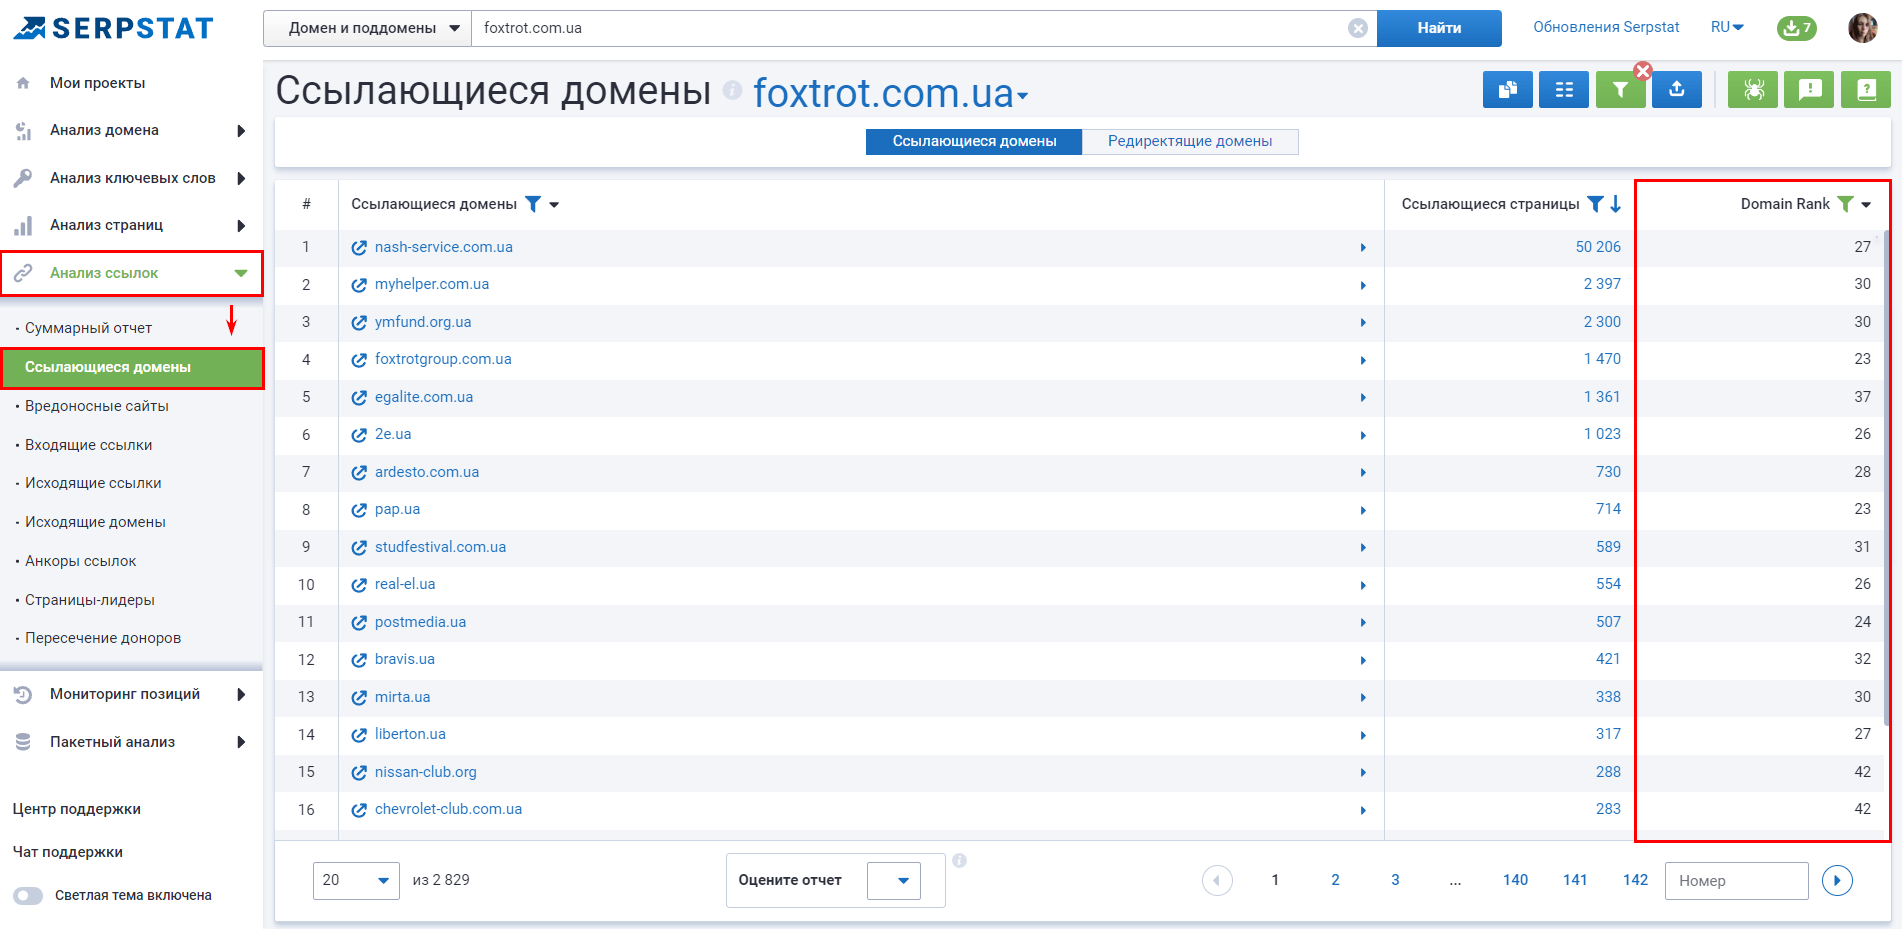1902x929 pixels.
Task: Open the column settings toolbar icon
Action: pos(1564,90)
